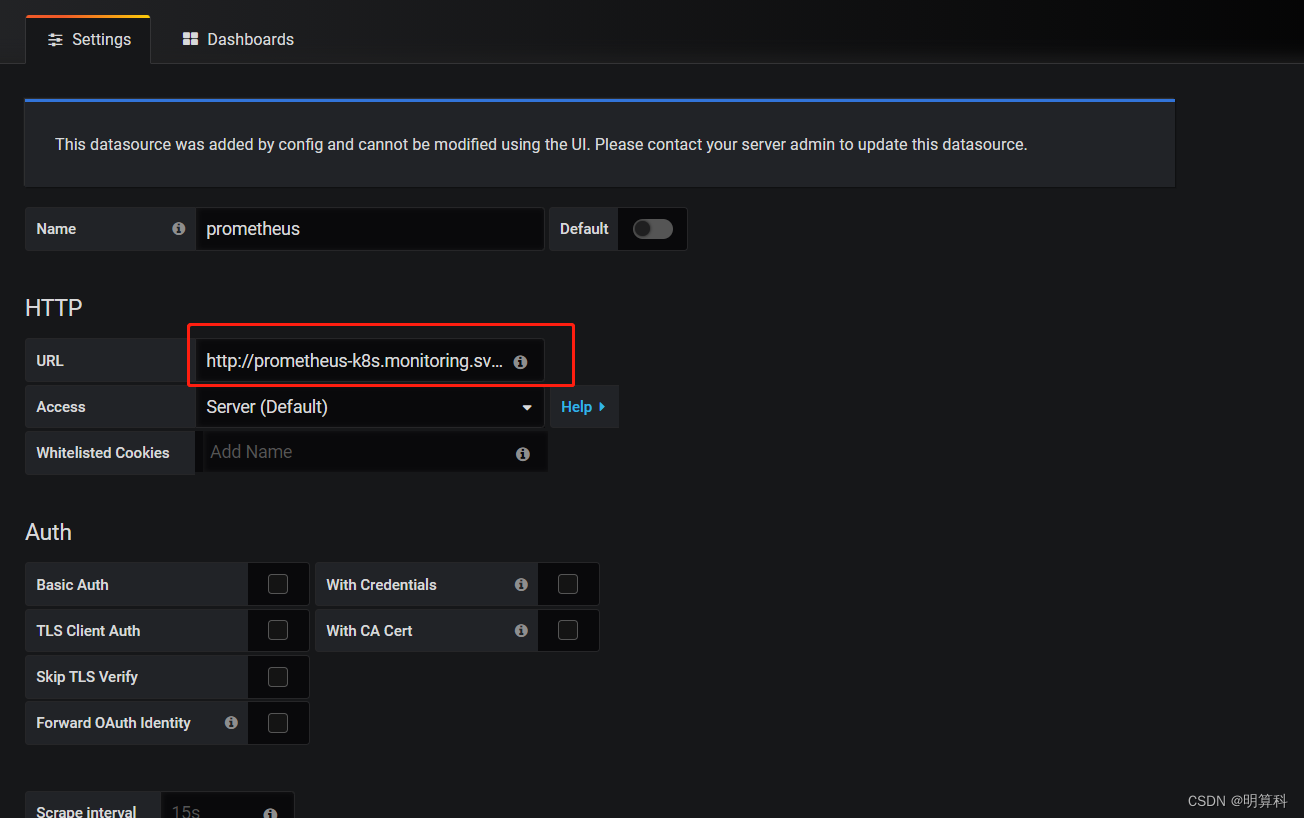Open the Access Server (Default) dropdown
This screenshot has width=1304, height=818.
370,407
